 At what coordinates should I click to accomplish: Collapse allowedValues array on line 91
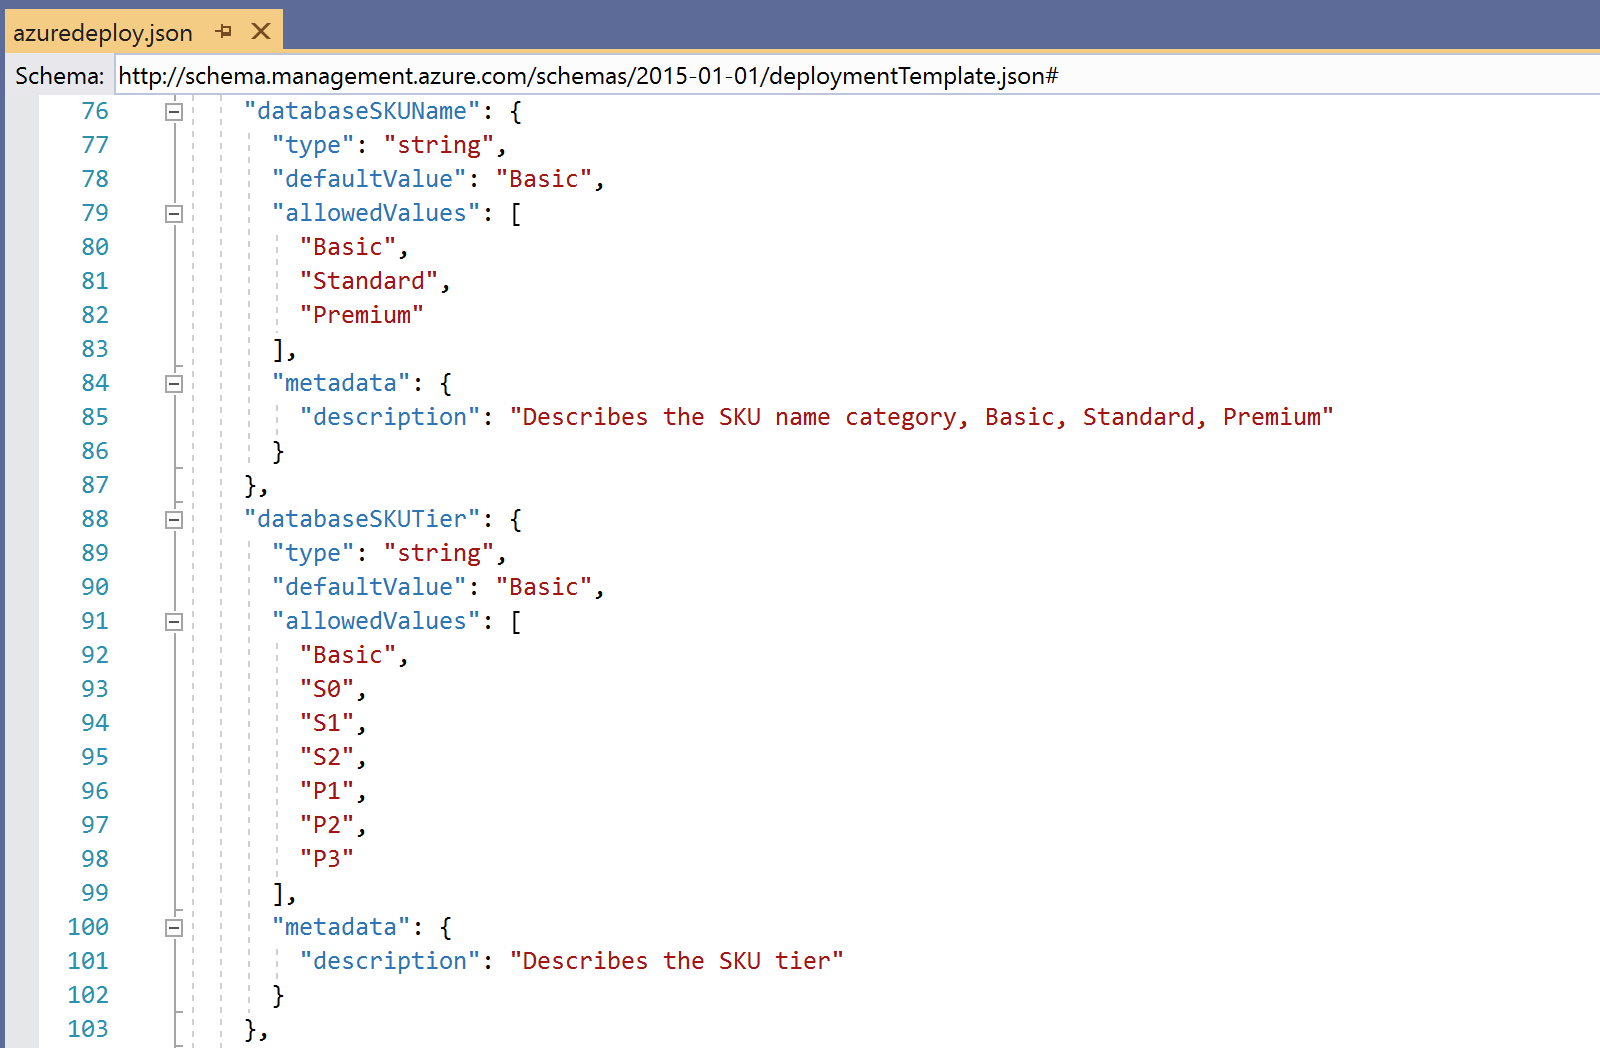(x=174, y=622)
